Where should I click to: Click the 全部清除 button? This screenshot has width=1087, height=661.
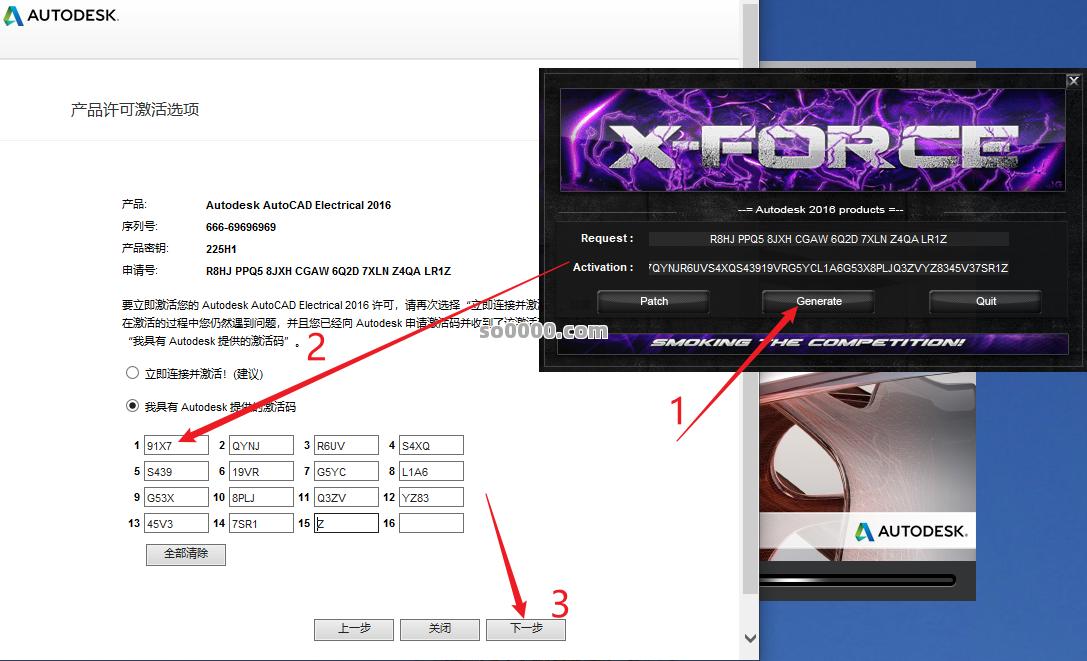186,553
